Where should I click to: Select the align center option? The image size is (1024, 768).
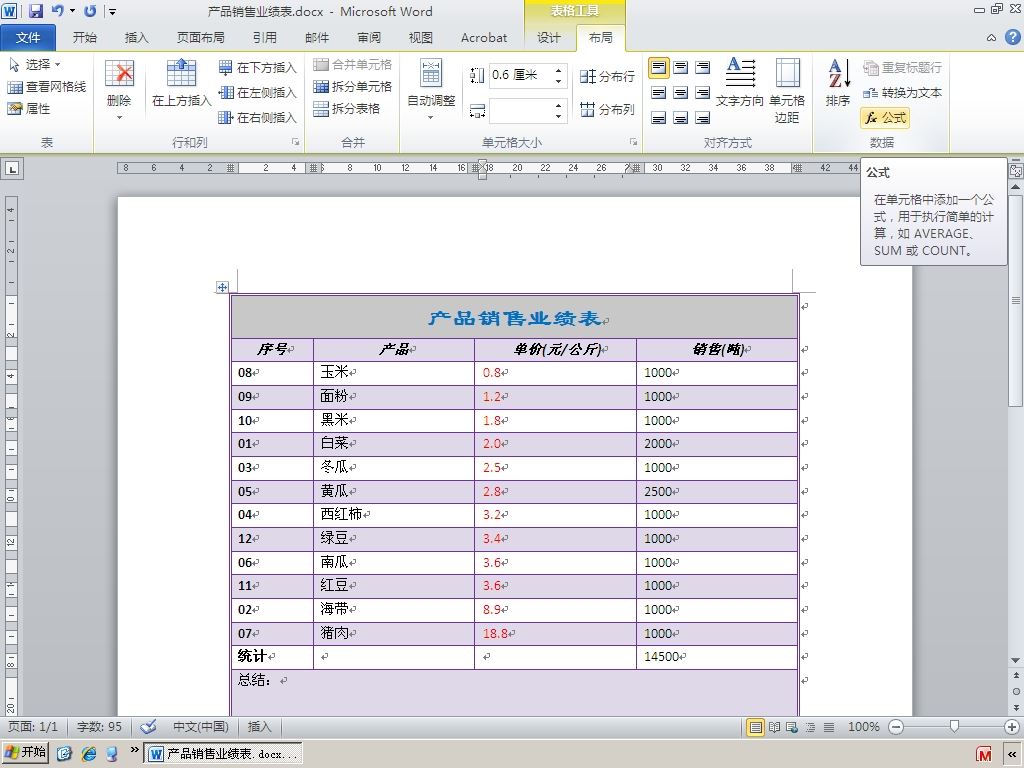click(x=680, y=93)
